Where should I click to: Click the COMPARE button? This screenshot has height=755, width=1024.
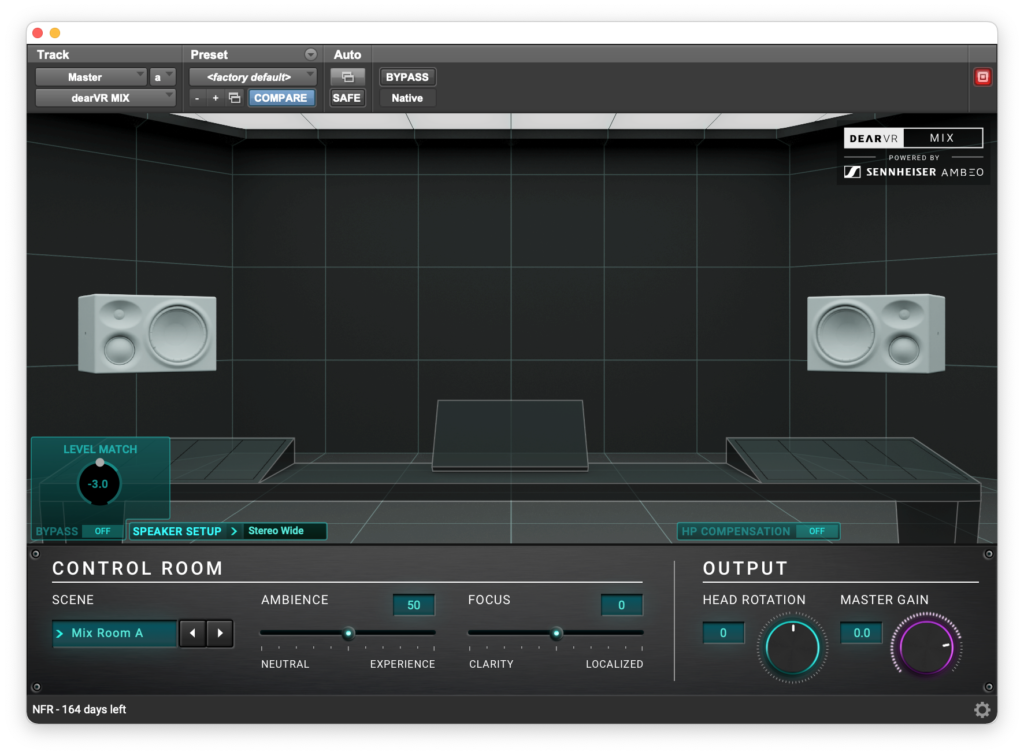point(280,98)
